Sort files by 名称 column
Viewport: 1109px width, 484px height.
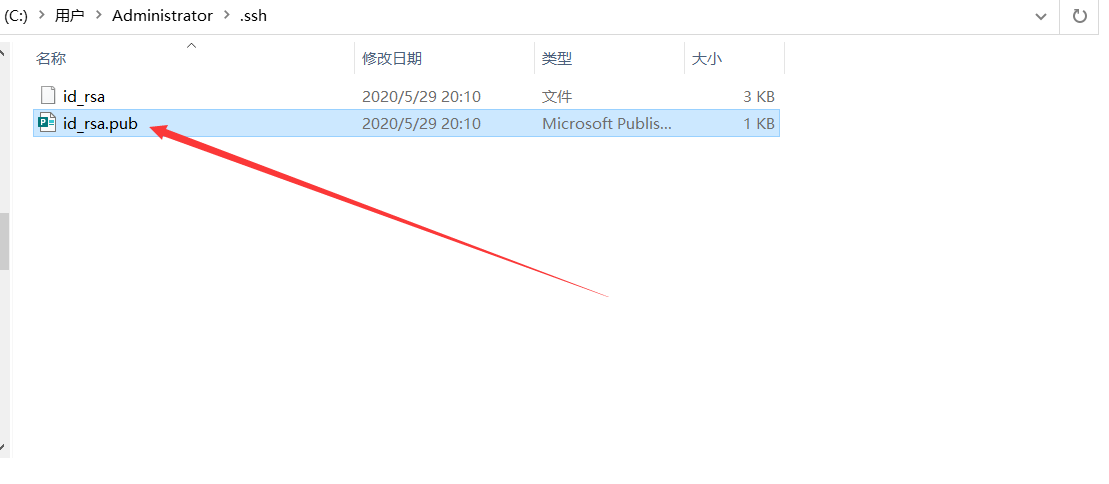[x=51, y=59]
